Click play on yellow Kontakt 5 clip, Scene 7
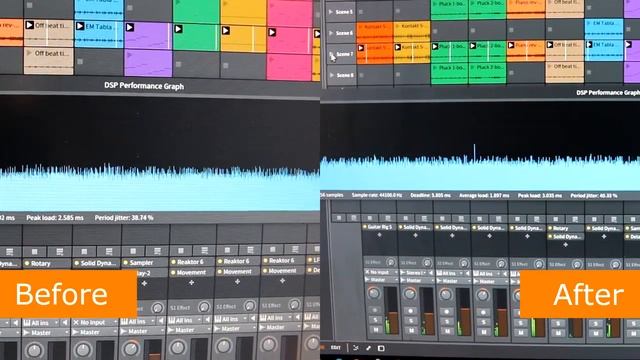Viewport: 640px width, 360px height. 398,48
